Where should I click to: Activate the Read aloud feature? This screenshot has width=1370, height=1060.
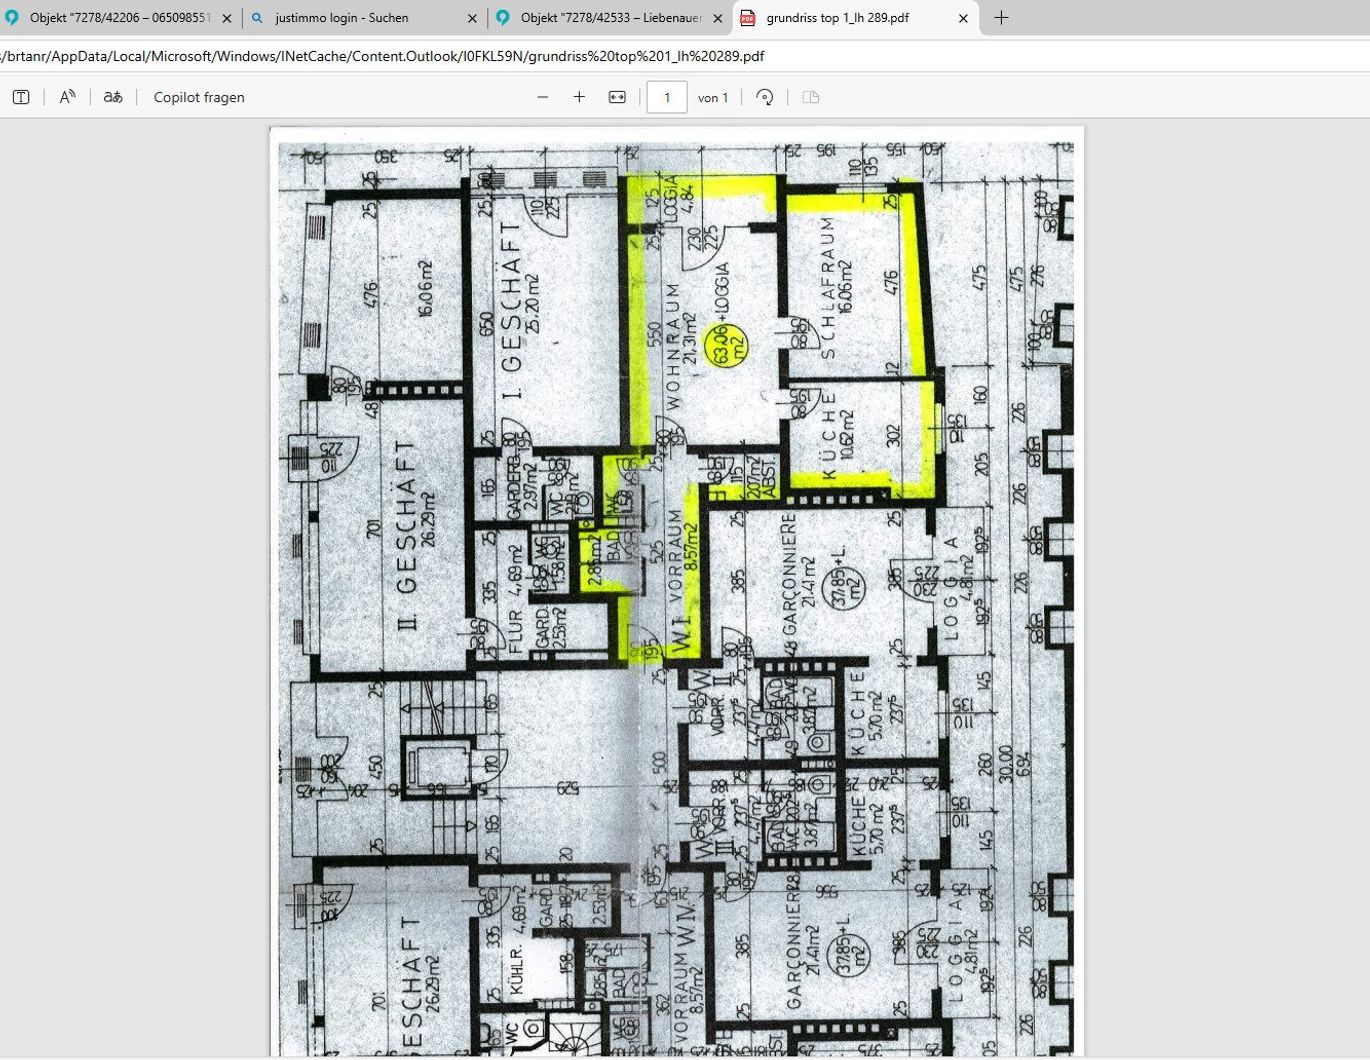[66, 97]
